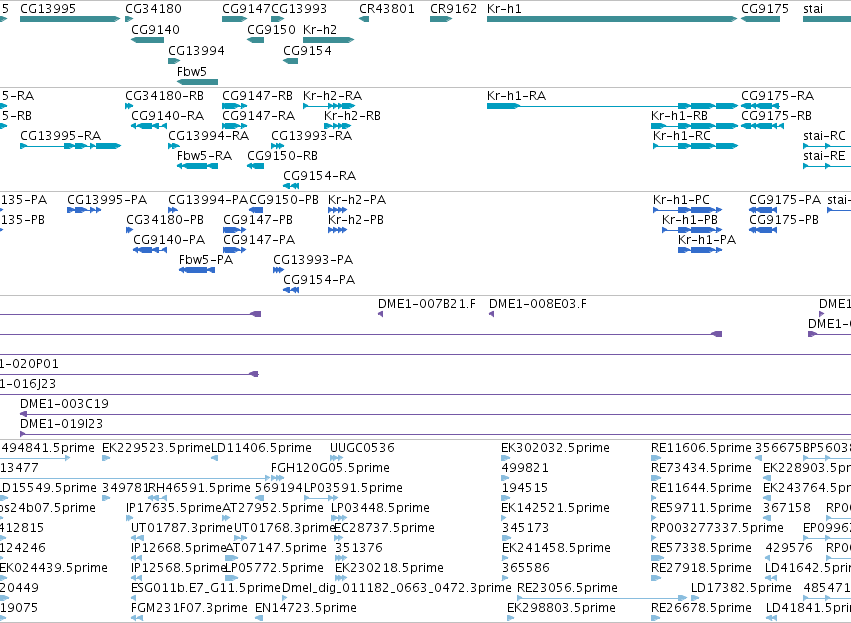Click the DME1-008E03.F clone label

[x=538, y=304]
